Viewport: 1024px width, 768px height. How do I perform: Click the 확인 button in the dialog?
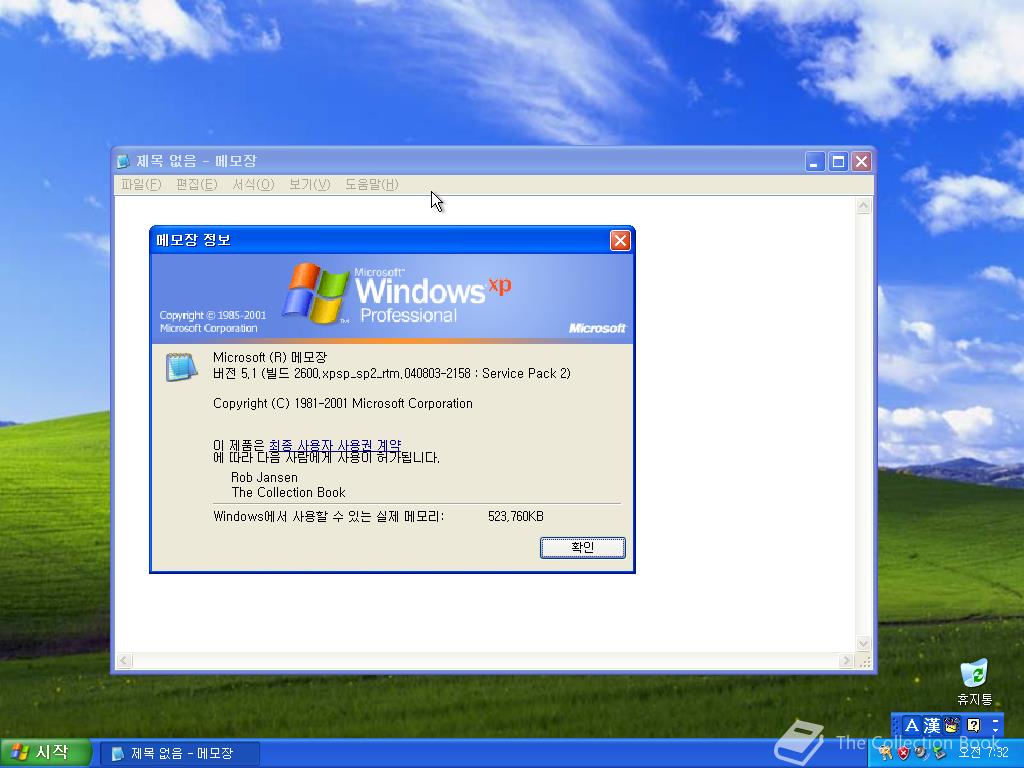coord(583,547)
